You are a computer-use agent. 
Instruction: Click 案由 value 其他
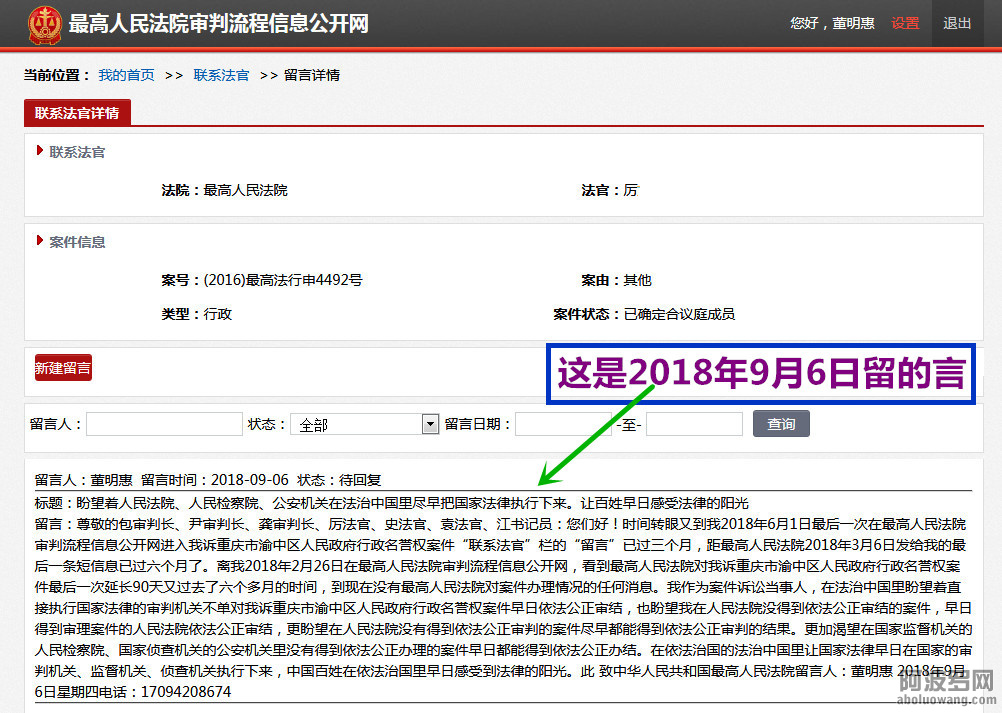point(638,280)
